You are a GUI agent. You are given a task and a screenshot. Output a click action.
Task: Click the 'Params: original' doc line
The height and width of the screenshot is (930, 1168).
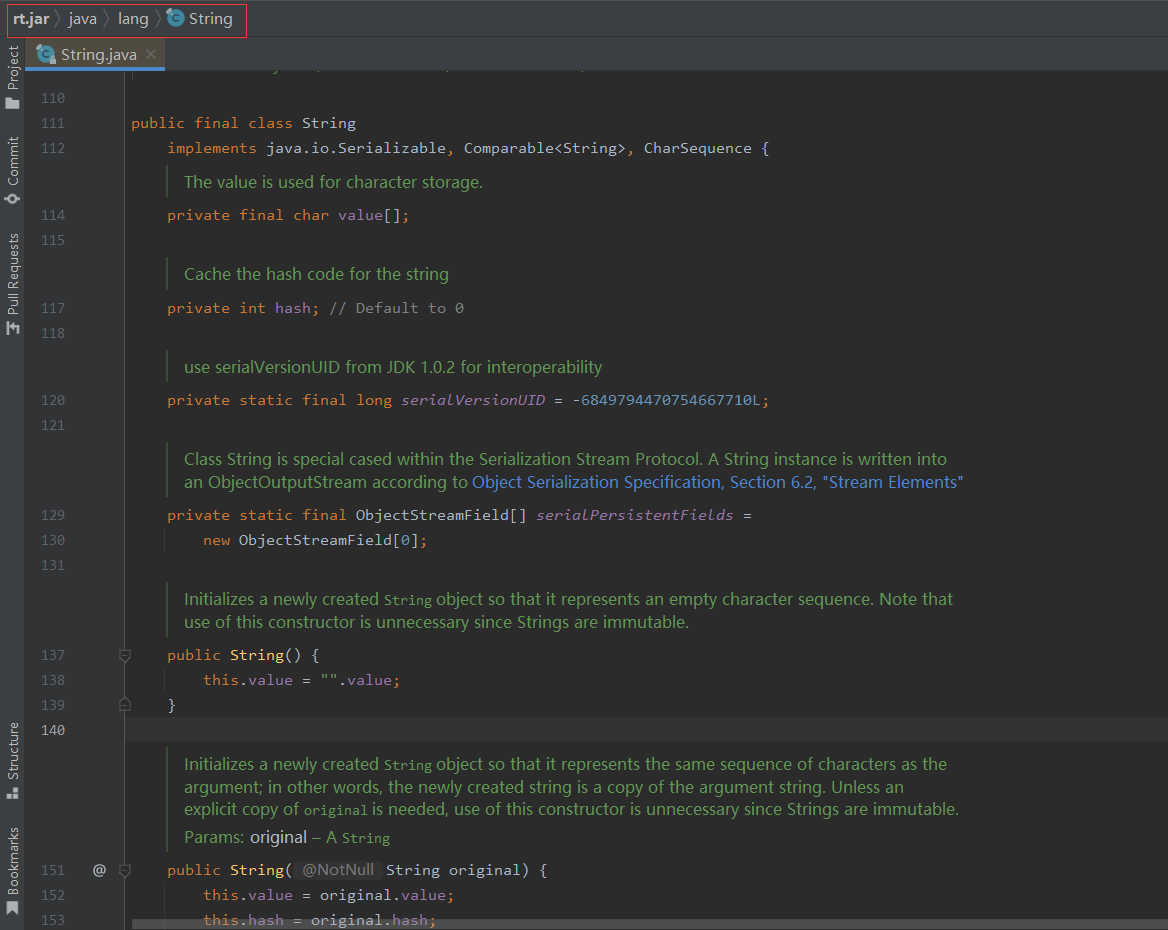pos(287,838)
